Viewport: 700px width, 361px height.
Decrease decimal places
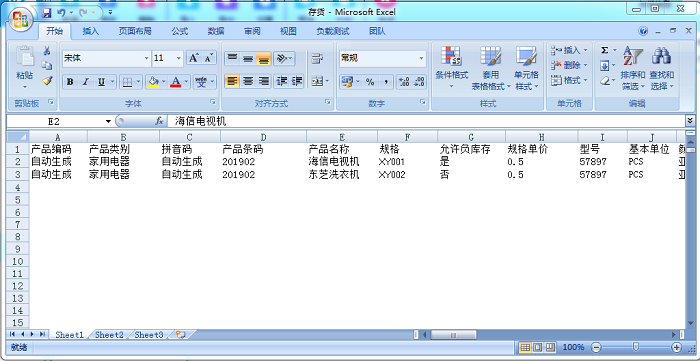[x=419, y=82]
